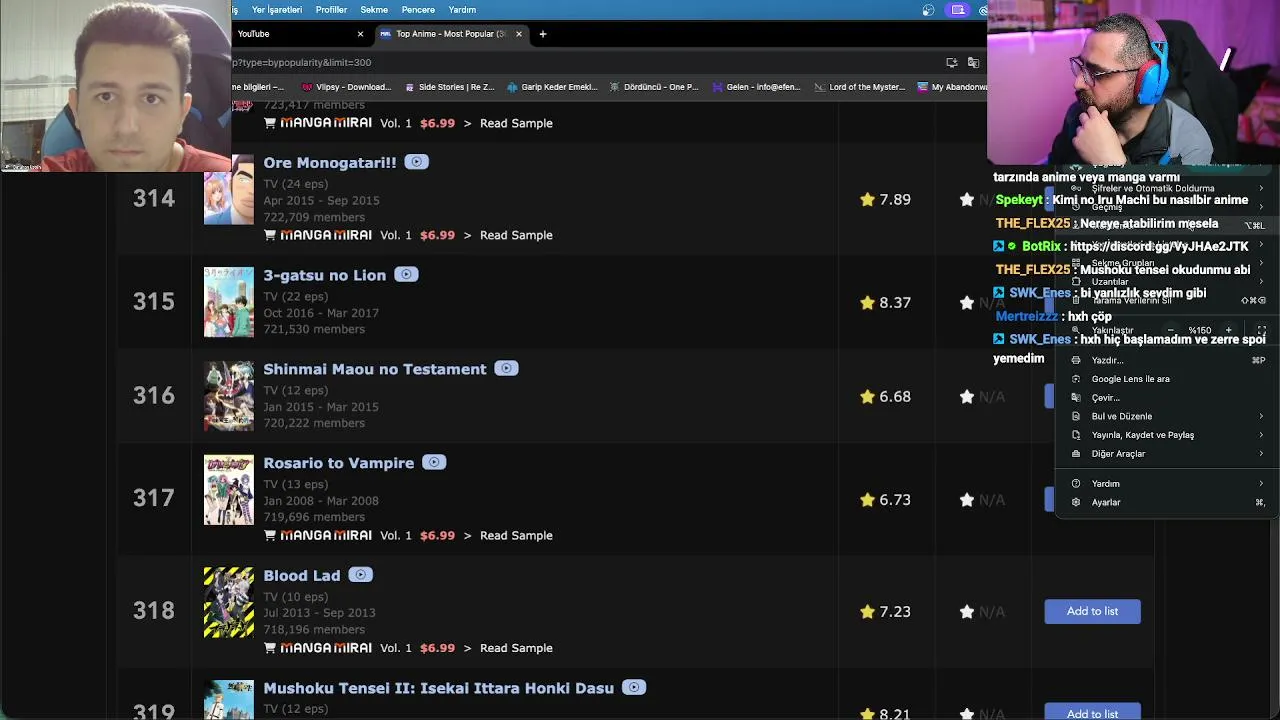The height and width of the screenshot is (720, 1280).
Task: Open a new browser tab
Action: (543, 34)
